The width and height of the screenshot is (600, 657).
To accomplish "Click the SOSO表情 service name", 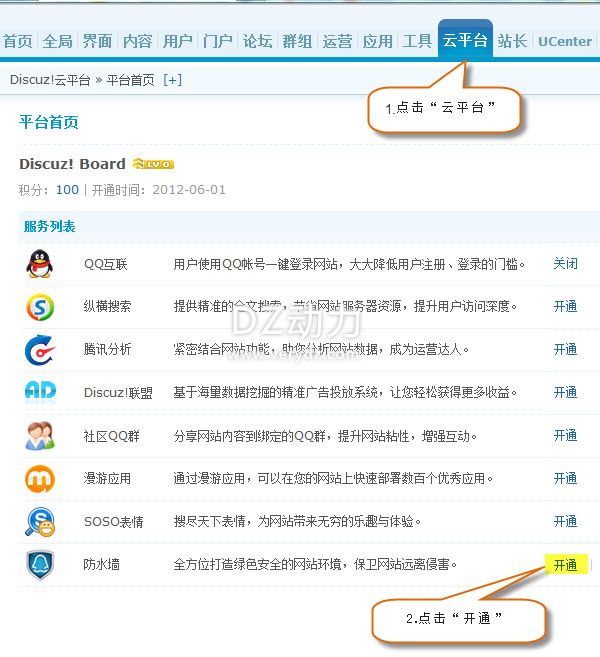I will pos(114,522).
